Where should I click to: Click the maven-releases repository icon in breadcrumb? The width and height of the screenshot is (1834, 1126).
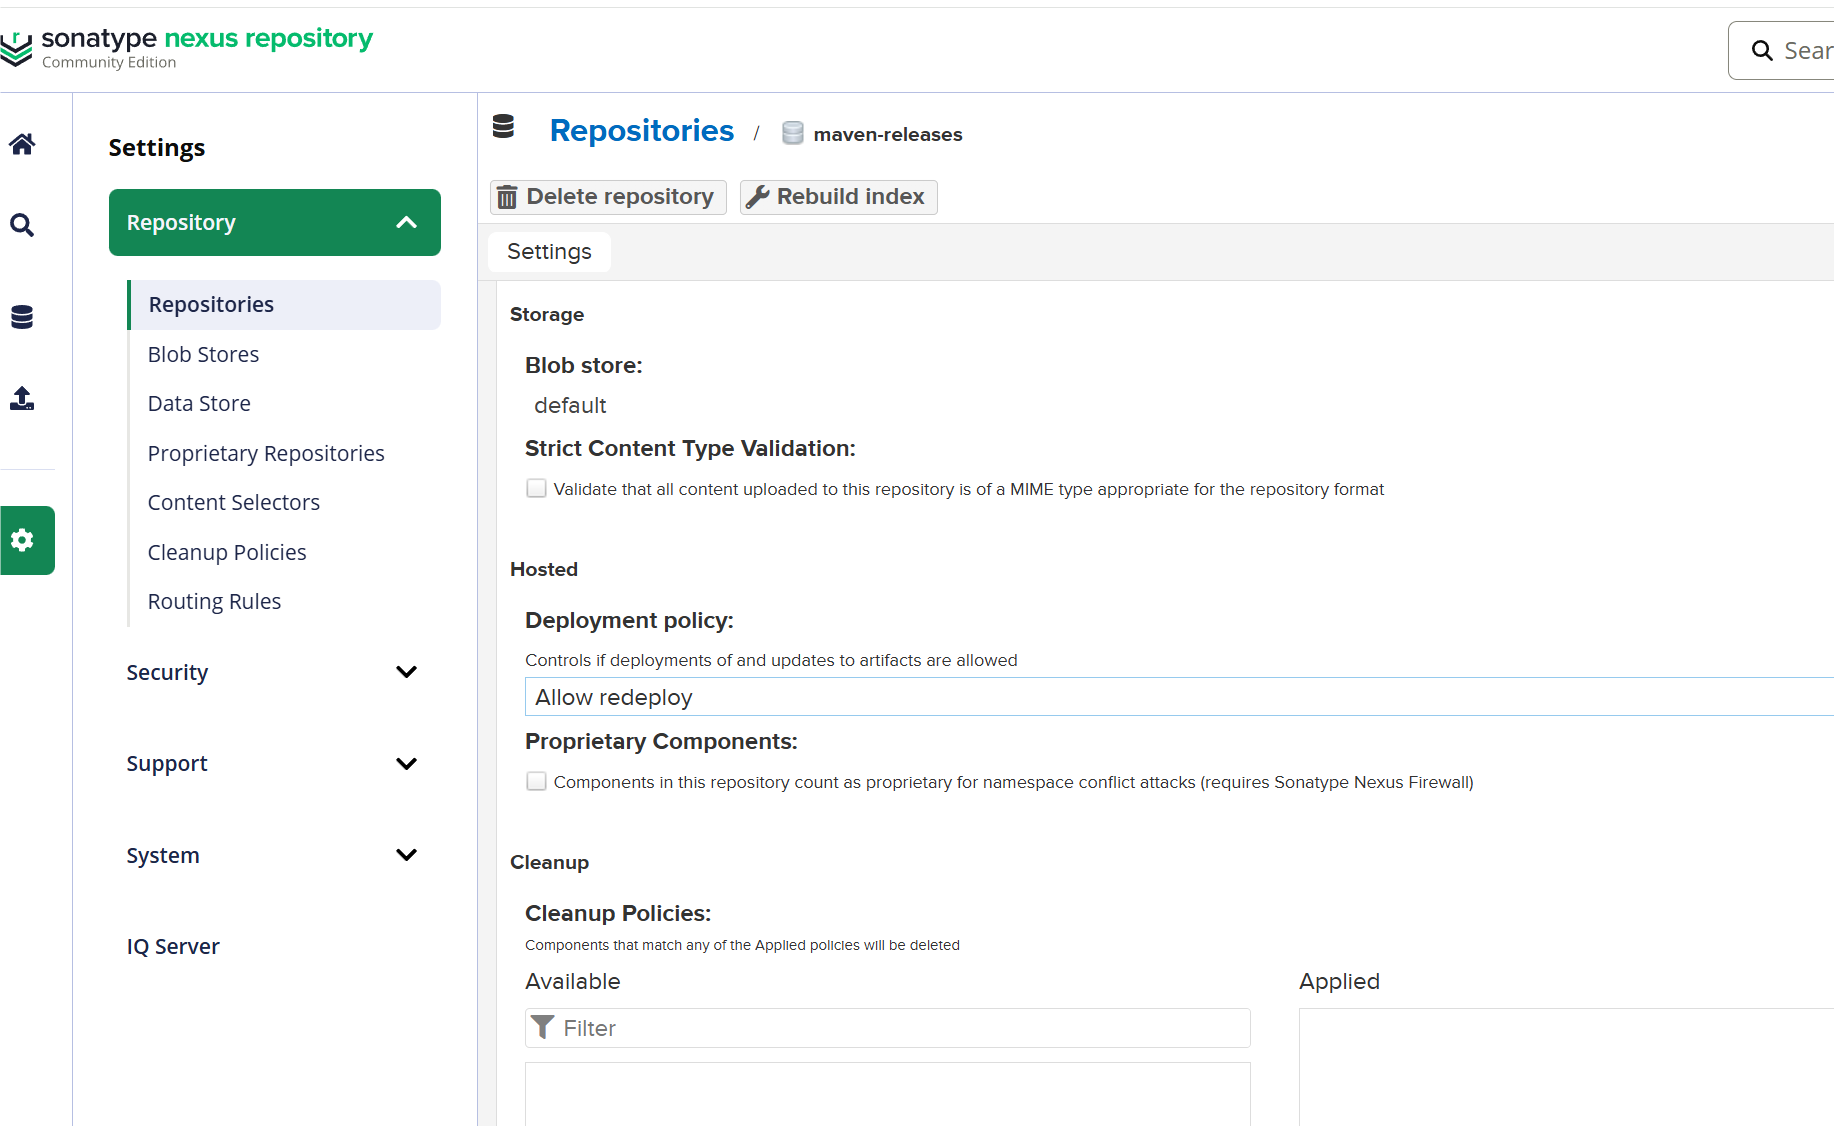coord(792,134)
